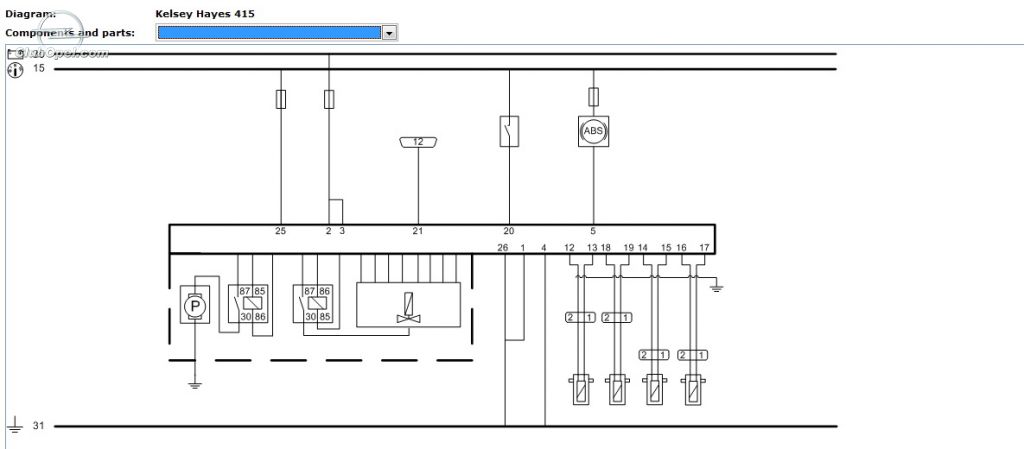Click wheel speed sensor wired to pins 12/13

click(x=581, y=389)
